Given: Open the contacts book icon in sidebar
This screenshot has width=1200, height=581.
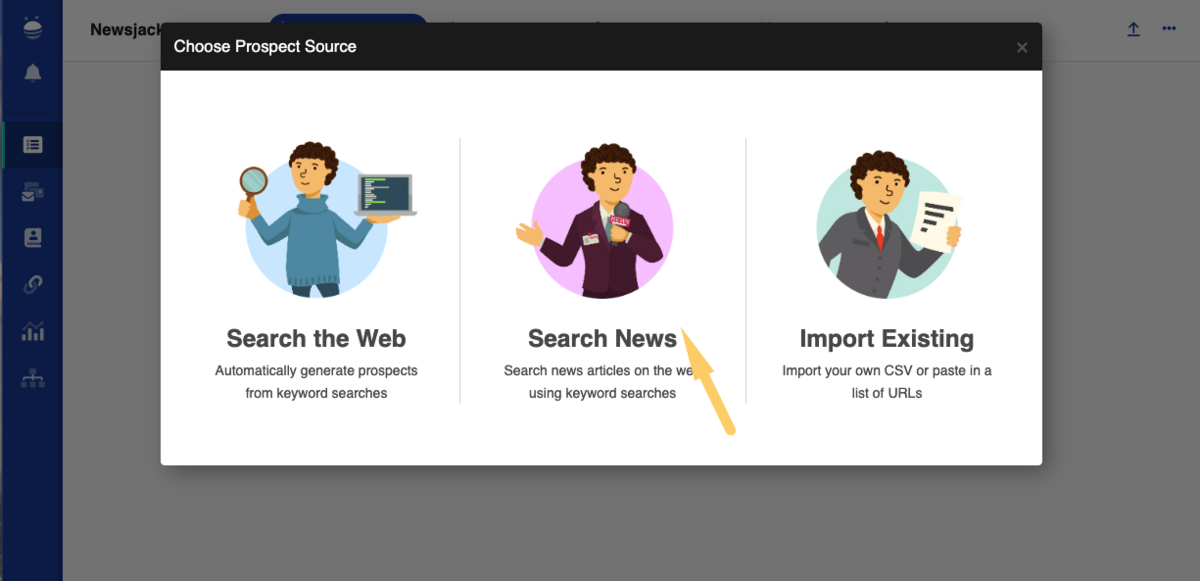Looking at the screenshot, I should (x=33, y=238).
